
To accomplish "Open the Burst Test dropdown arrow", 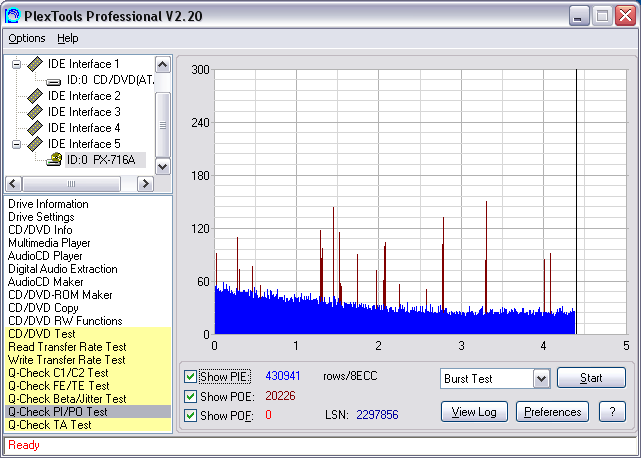I will click(x=541, y=379).
